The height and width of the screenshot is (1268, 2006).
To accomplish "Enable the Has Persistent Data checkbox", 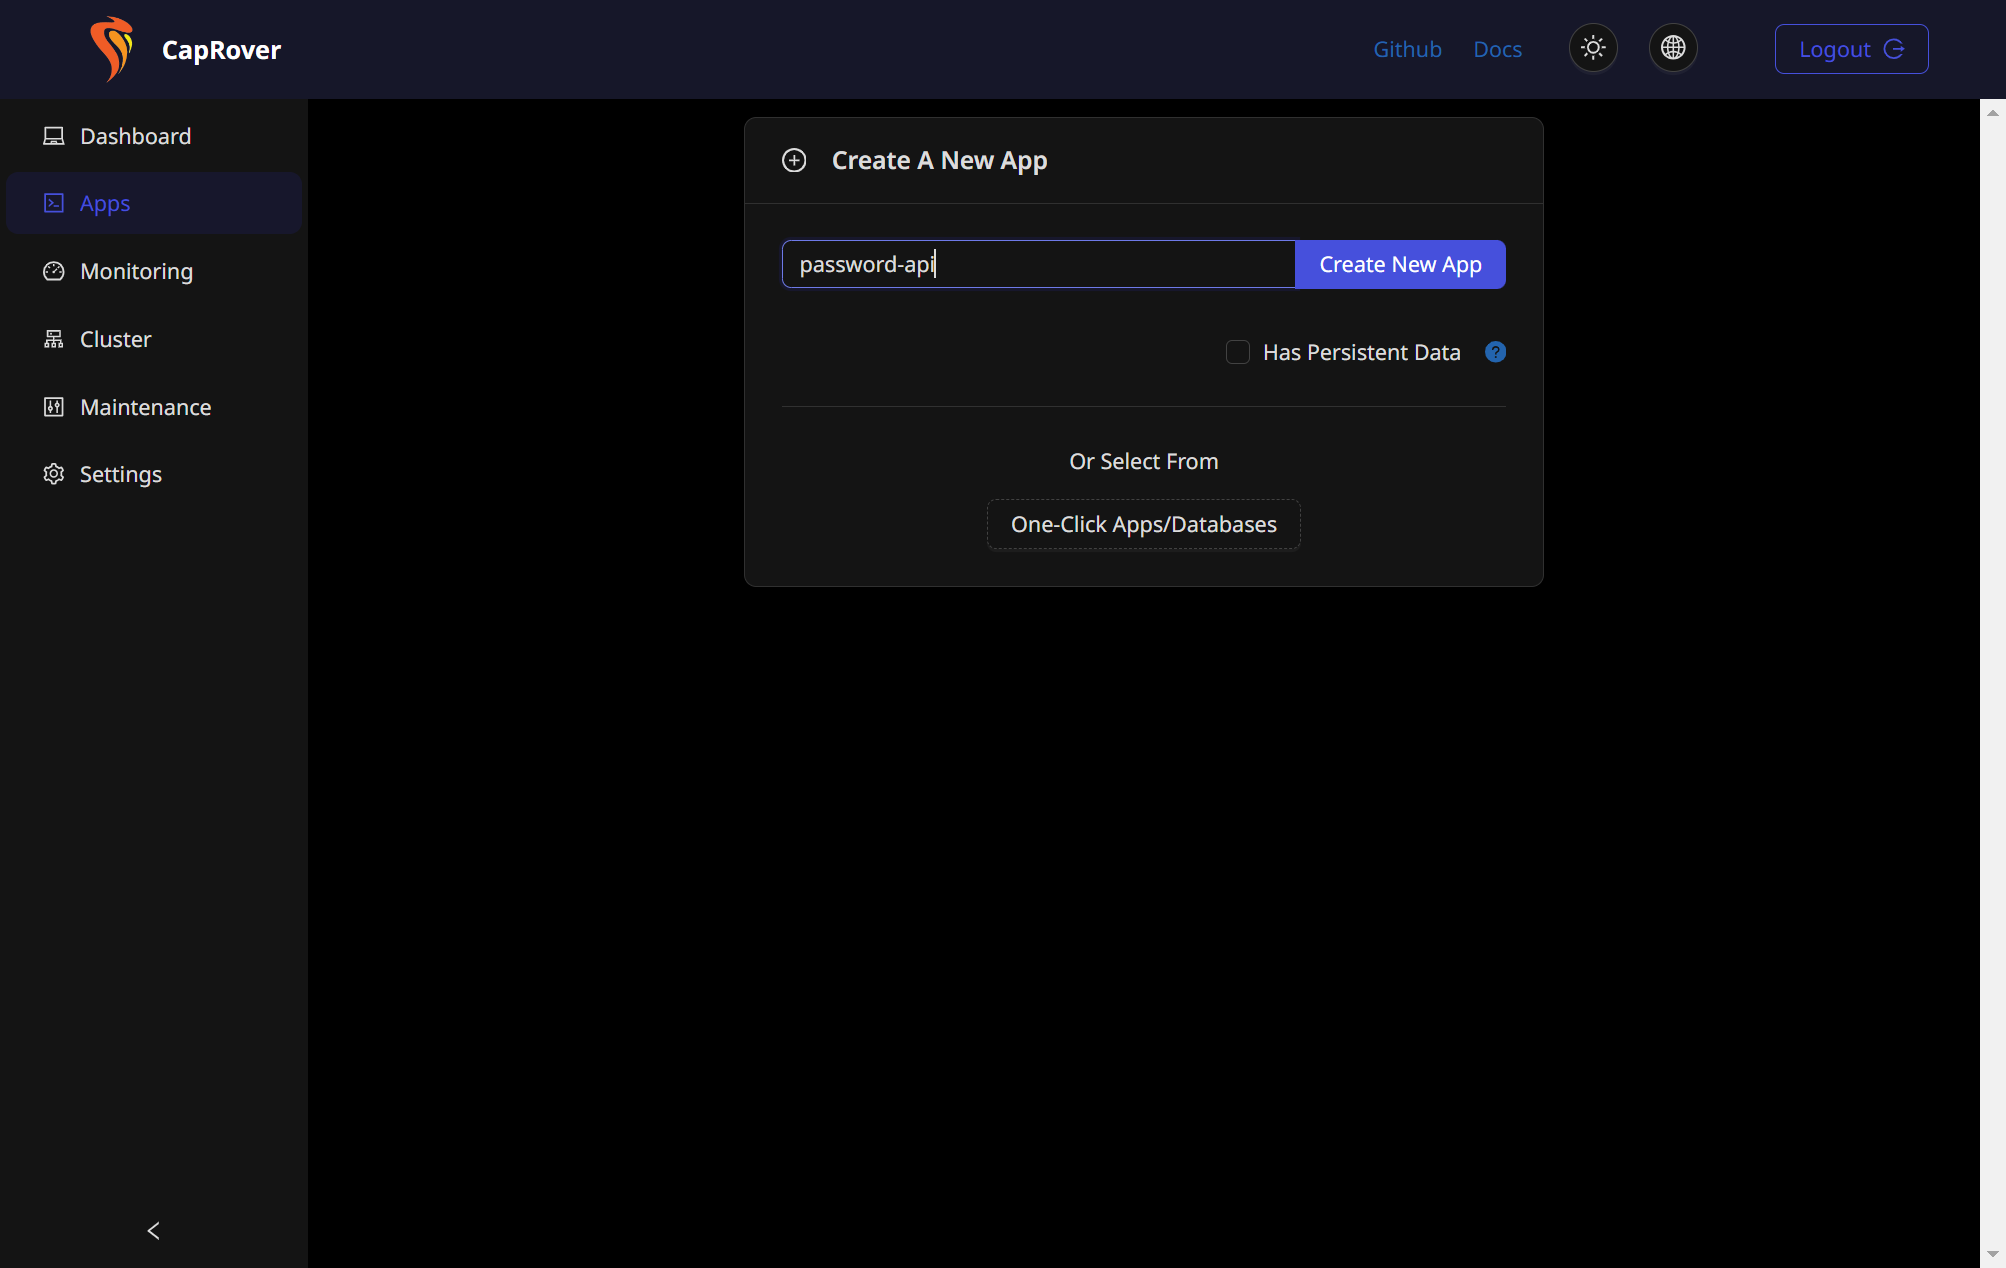I will pyautogui.click(x=1238, y=352).
